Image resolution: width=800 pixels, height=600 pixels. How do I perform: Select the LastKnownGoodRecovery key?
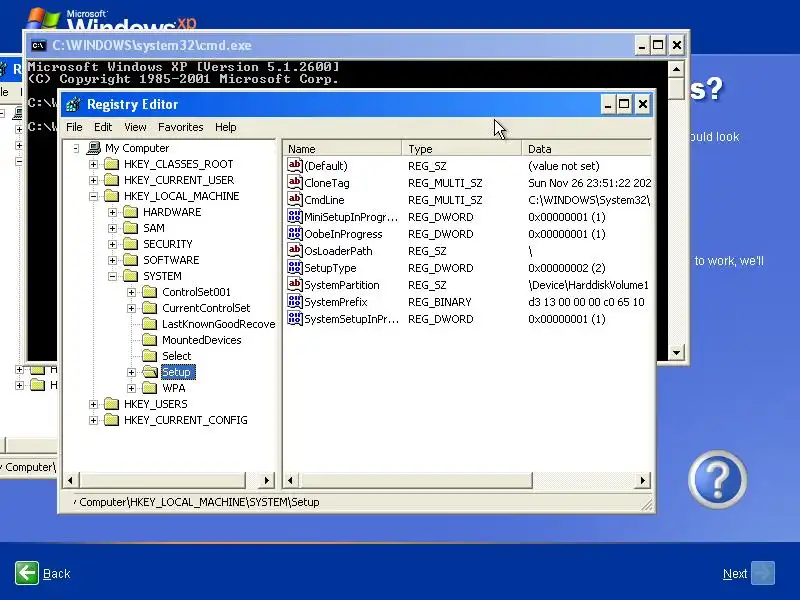pos(218,324)
